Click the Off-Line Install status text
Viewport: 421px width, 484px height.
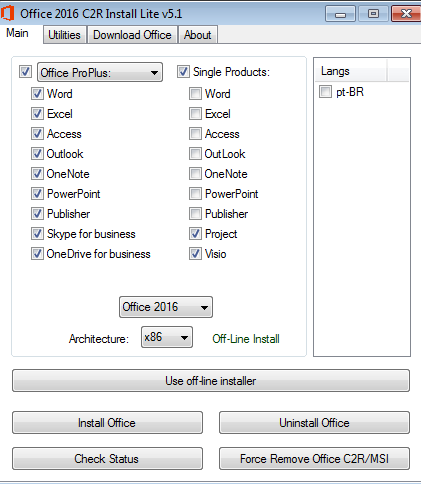coord(246,339)
